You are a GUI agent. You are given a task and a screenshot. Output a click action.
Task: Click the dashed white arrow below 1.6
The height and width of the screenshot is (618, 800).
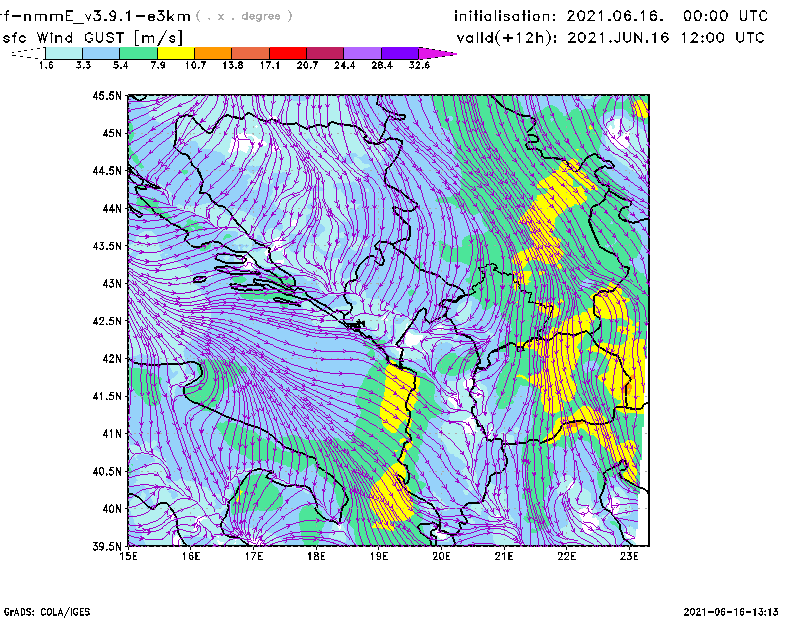[28, 53]
